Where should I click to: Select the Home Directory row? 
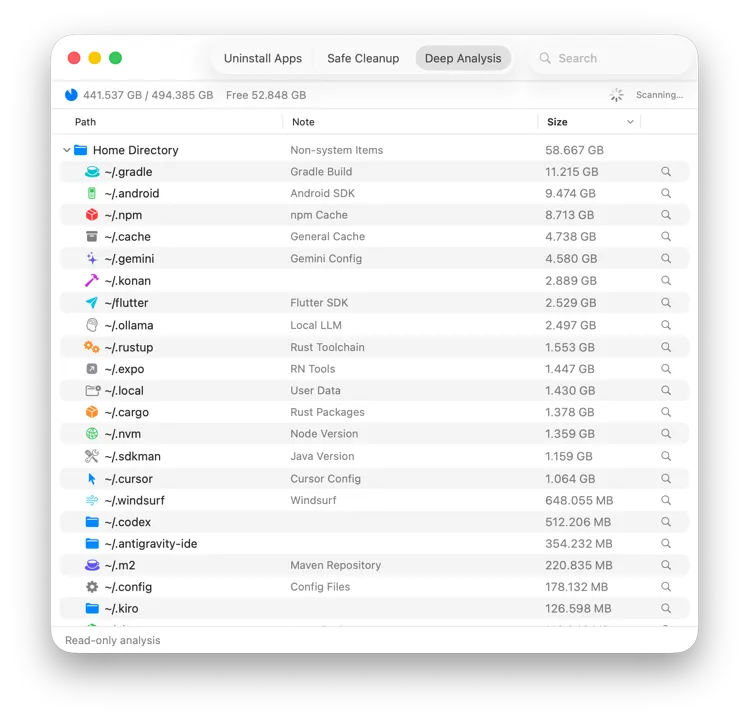tap(374, 150)
